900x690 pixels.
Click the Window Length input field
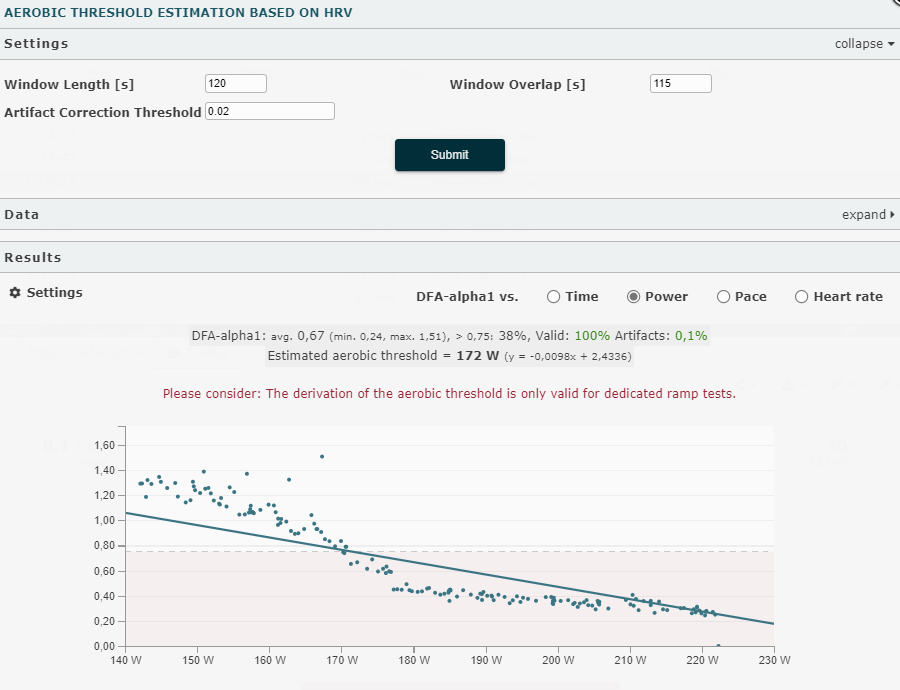[235, 83]
